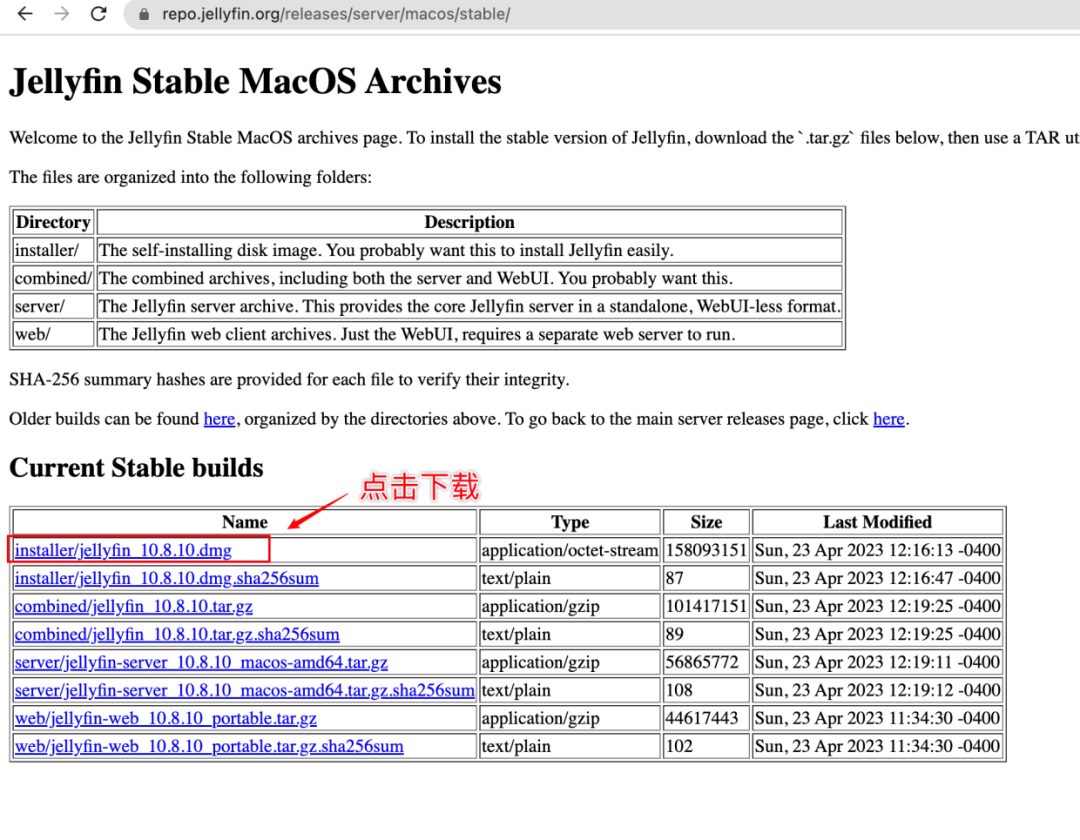Viewport: 1080px width, 840px height.
Task: Download combined/jellyfin_10.8.10.tar.gz
Action: [x=134, y=607]
